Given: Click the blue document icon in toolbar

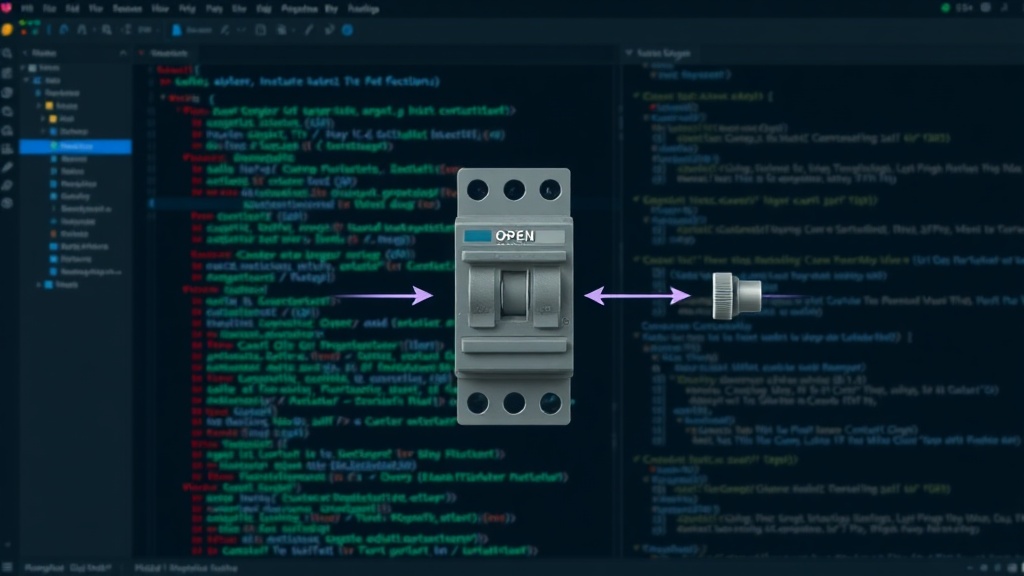Looking at the screenshot, I should tap(176, 30).
